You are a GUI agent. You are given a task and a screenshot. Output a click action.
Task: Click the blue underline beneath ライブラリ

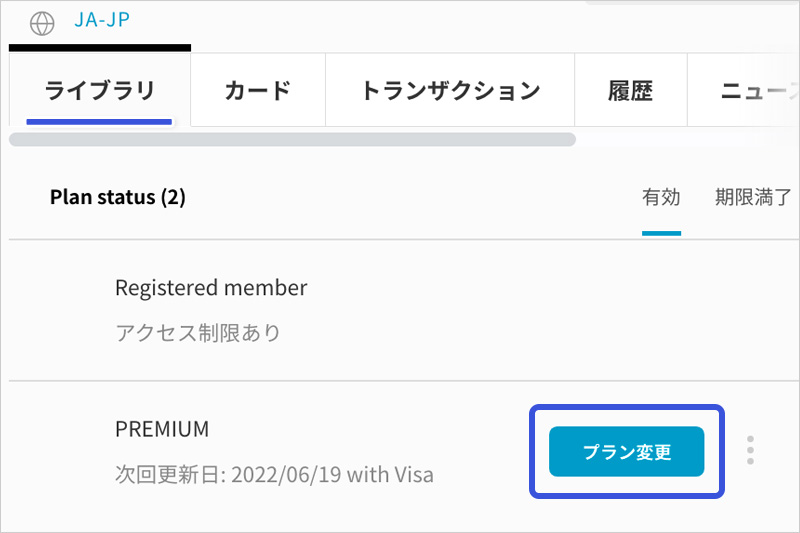click(99, 122)
